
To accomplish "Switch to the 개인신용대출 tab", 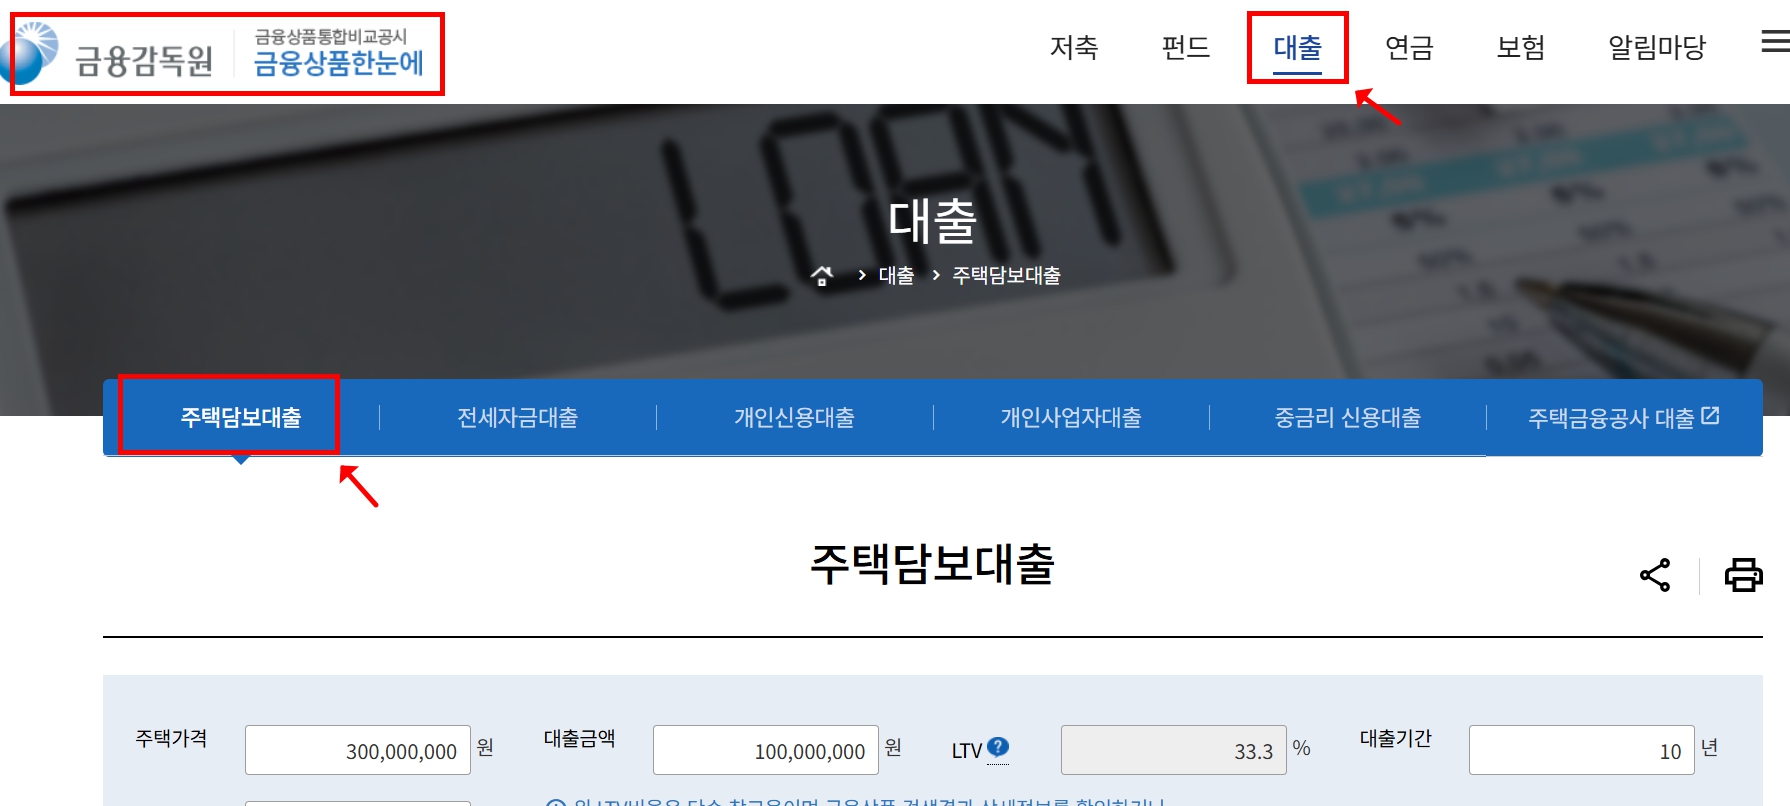I will (795, 417).
